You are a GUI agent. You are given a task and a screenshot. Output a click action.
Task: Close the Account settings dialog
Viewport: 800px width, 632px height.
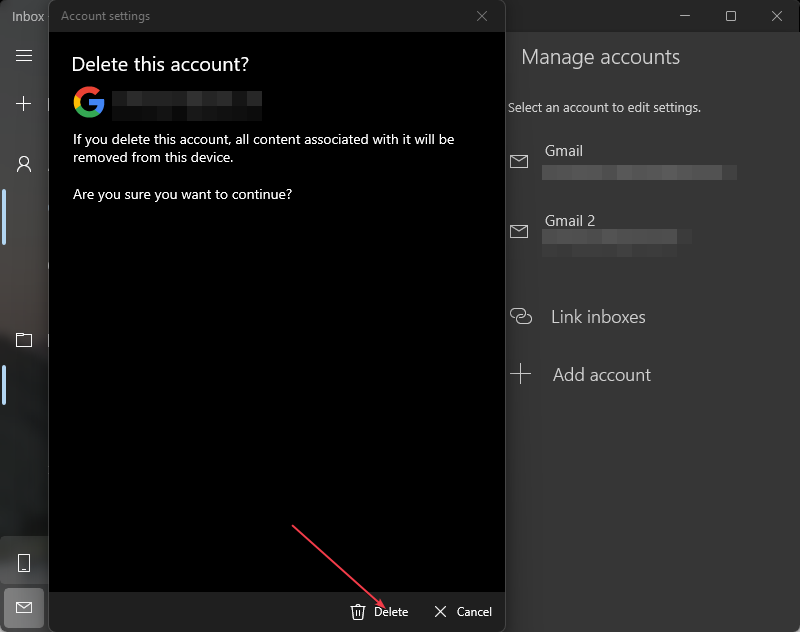click(482, 16)
